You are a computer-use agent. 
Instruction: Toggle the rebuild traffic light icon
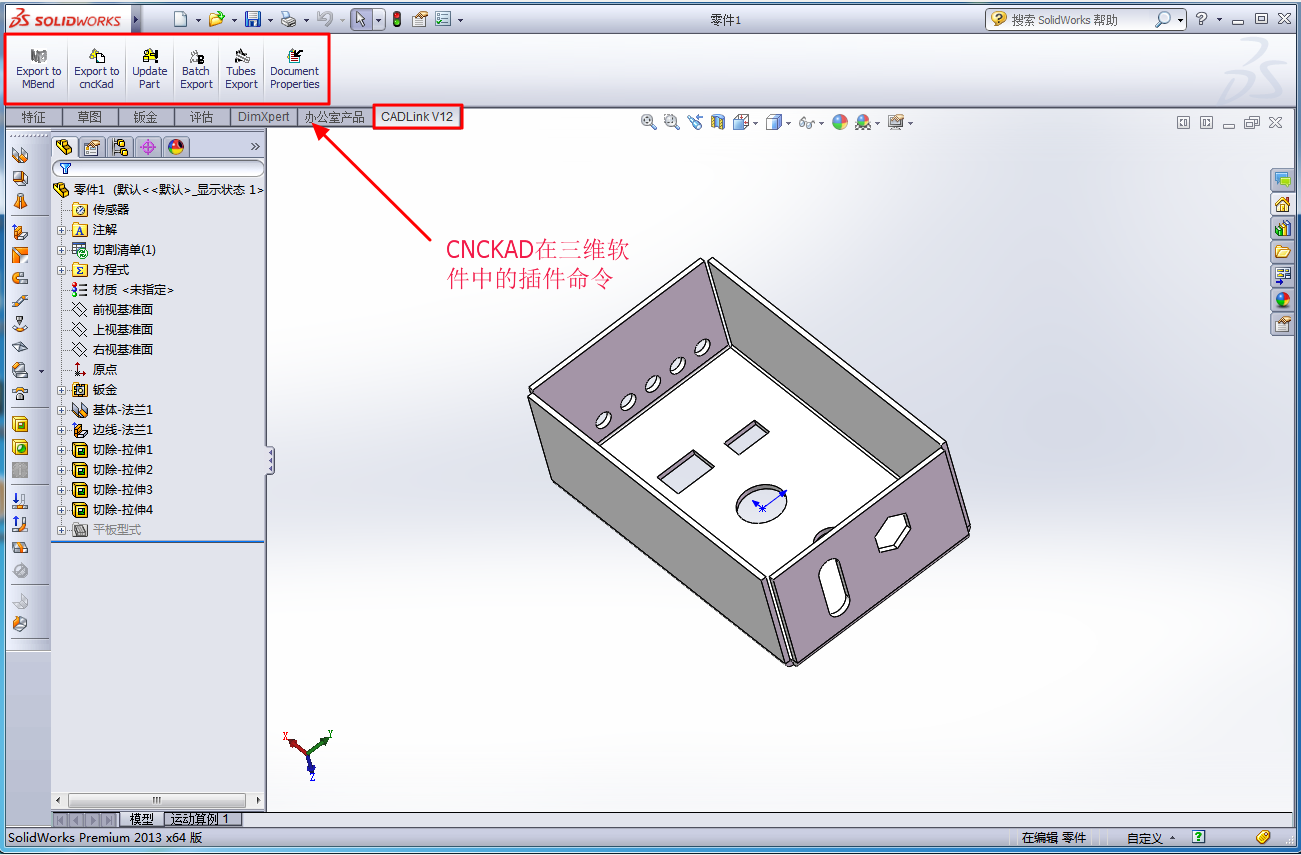pos(397,19)
